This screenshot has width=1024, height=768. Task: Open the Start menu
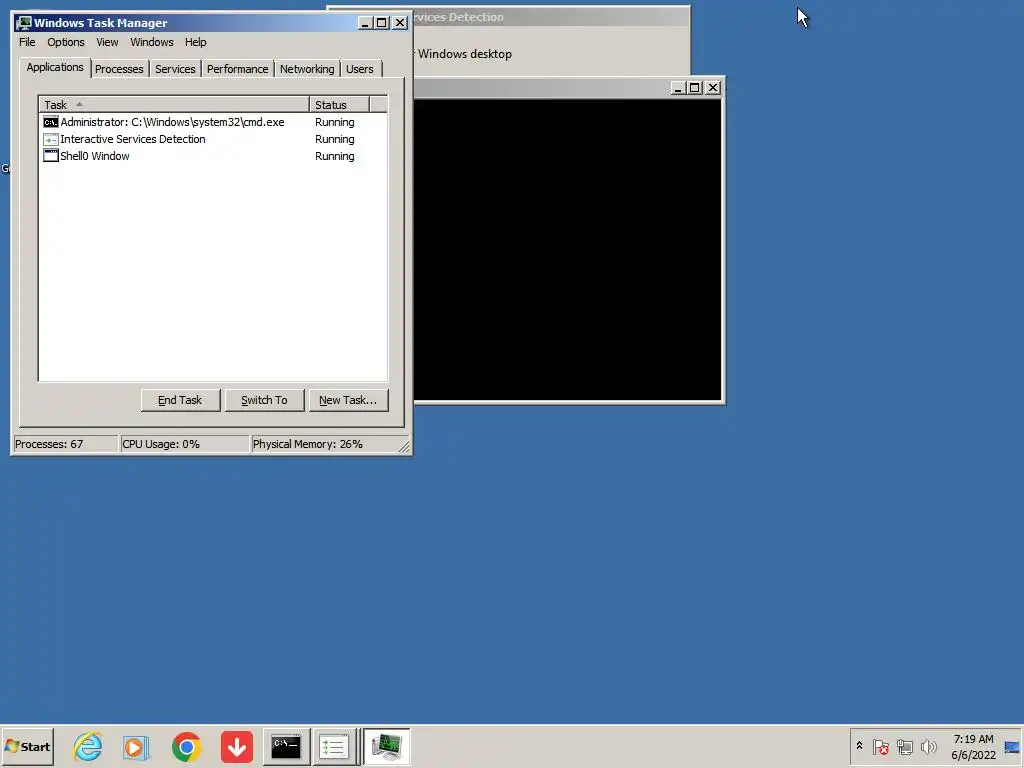click(27, 746)
